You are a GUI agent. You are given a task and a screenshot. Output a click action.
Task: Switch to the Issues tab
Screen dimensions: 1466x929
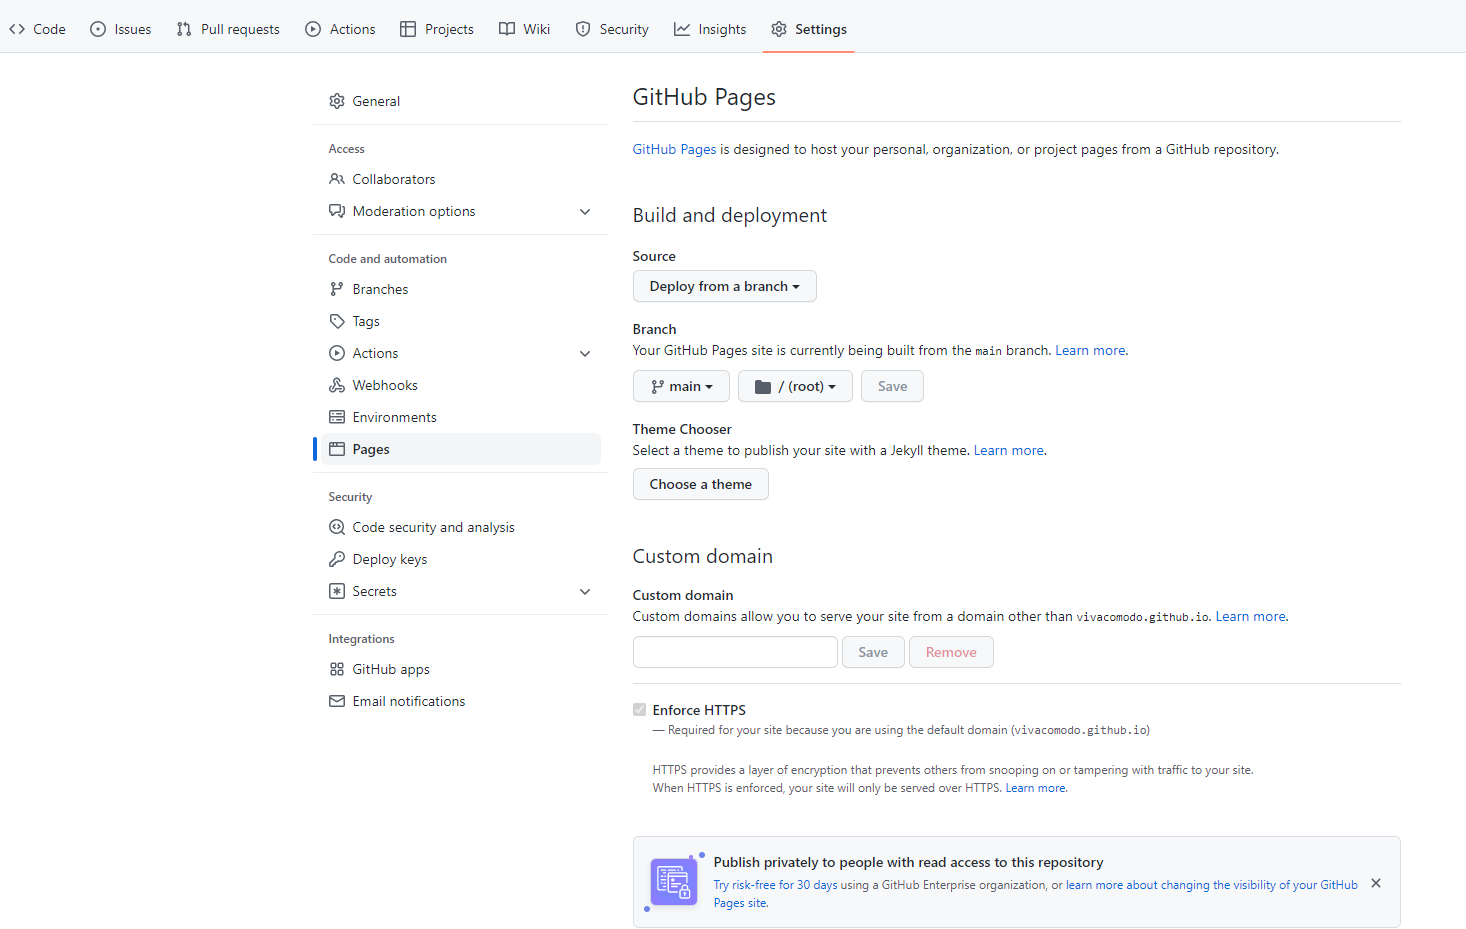121,29
